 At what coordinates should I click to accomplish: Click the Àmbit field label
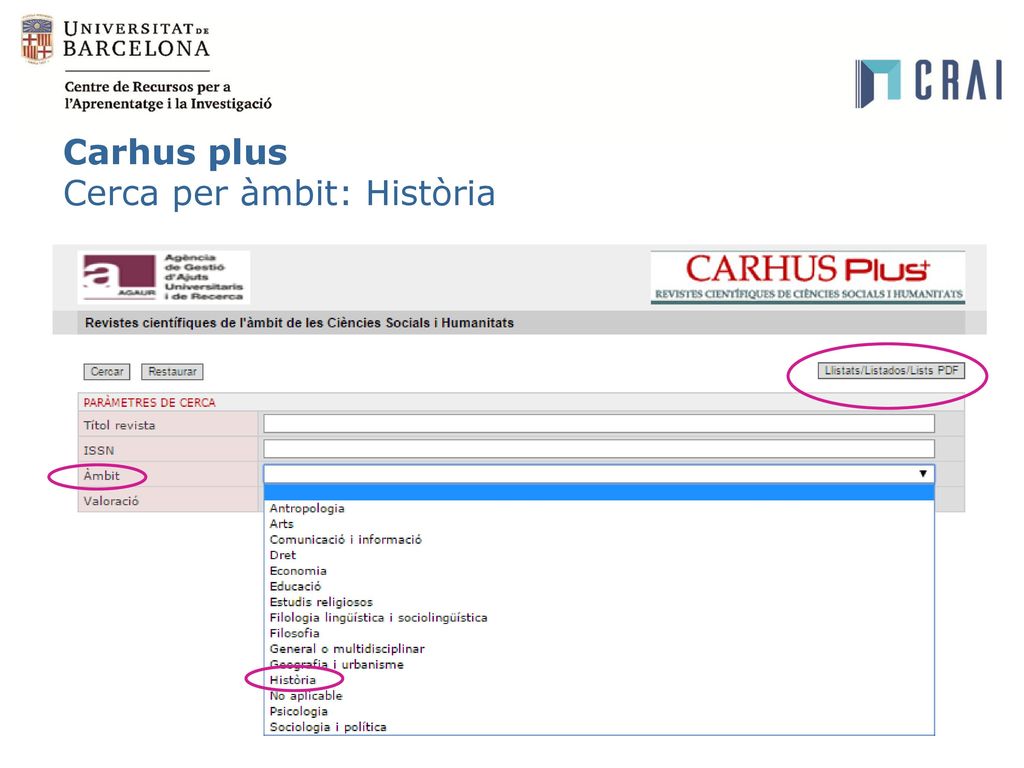coord(101,476)
